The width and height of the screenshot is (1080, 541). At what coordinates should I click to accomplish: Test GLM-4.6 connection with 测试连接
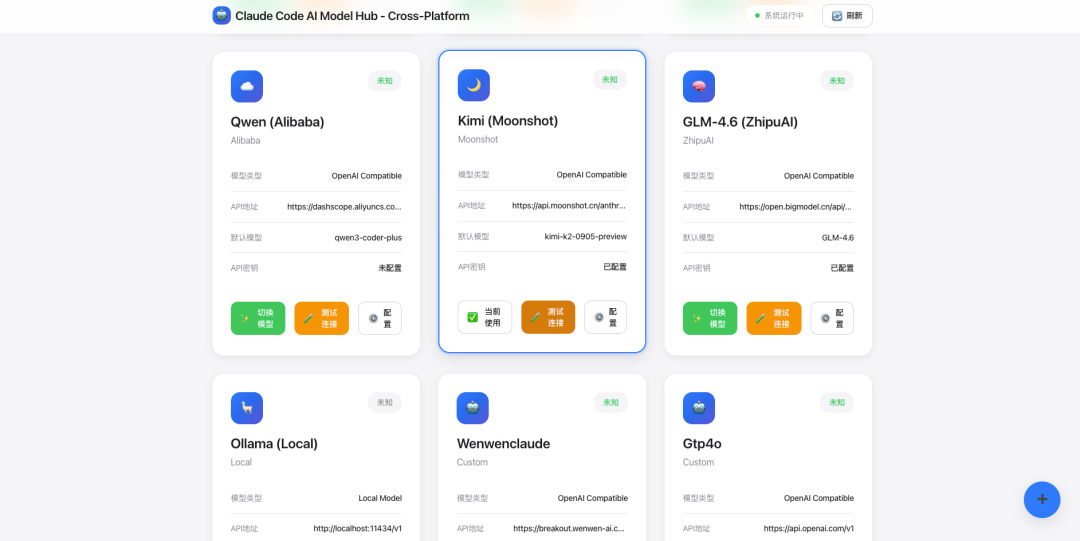pyautogui.click(x=774, y=318)
